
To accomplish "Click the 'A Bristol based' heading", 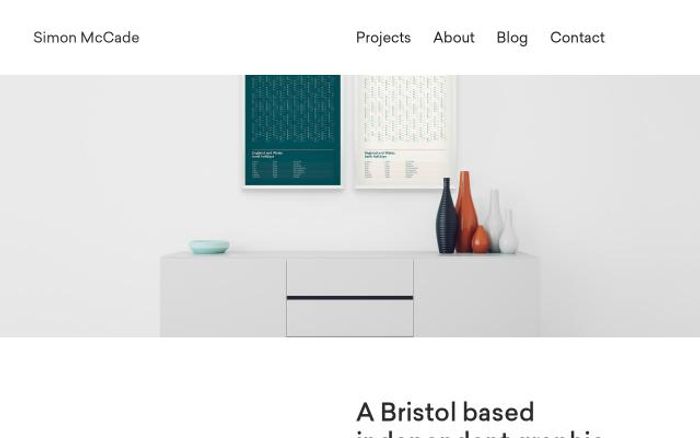I will click(445, 412).
